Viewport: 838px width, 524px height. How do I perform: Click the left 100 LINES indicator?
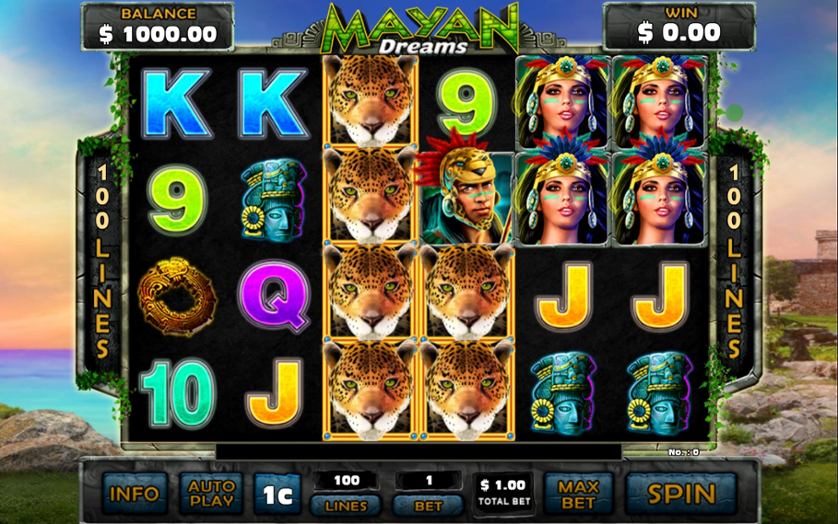click(103, 261)
